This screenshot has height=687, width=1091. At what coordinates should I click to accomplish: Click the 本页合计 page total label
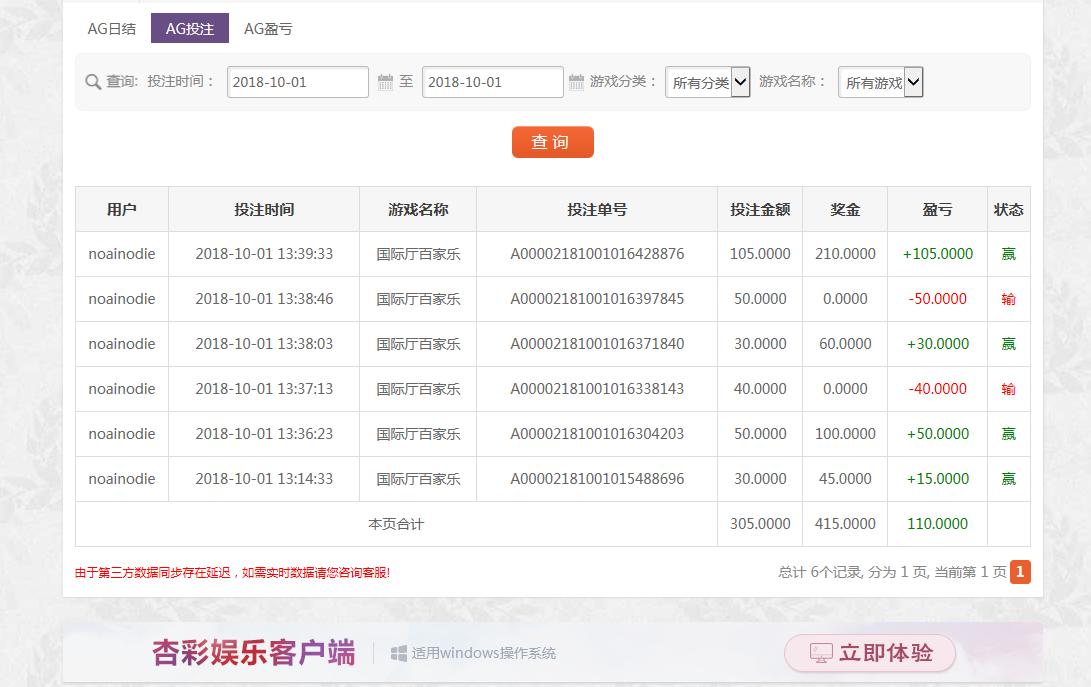[x=396, y=524]
